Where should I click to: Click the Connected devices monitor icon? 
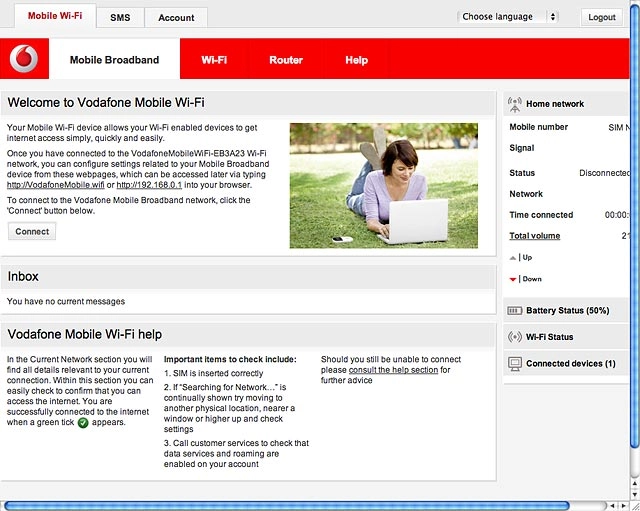515,364
